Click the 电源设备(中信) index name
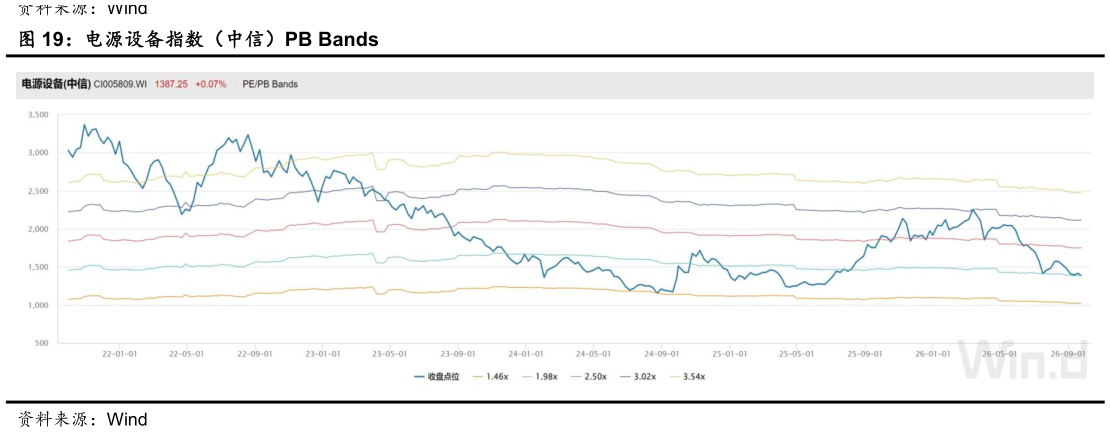The height and width of the screenshot is (433, 1110). tap(57, 84)
